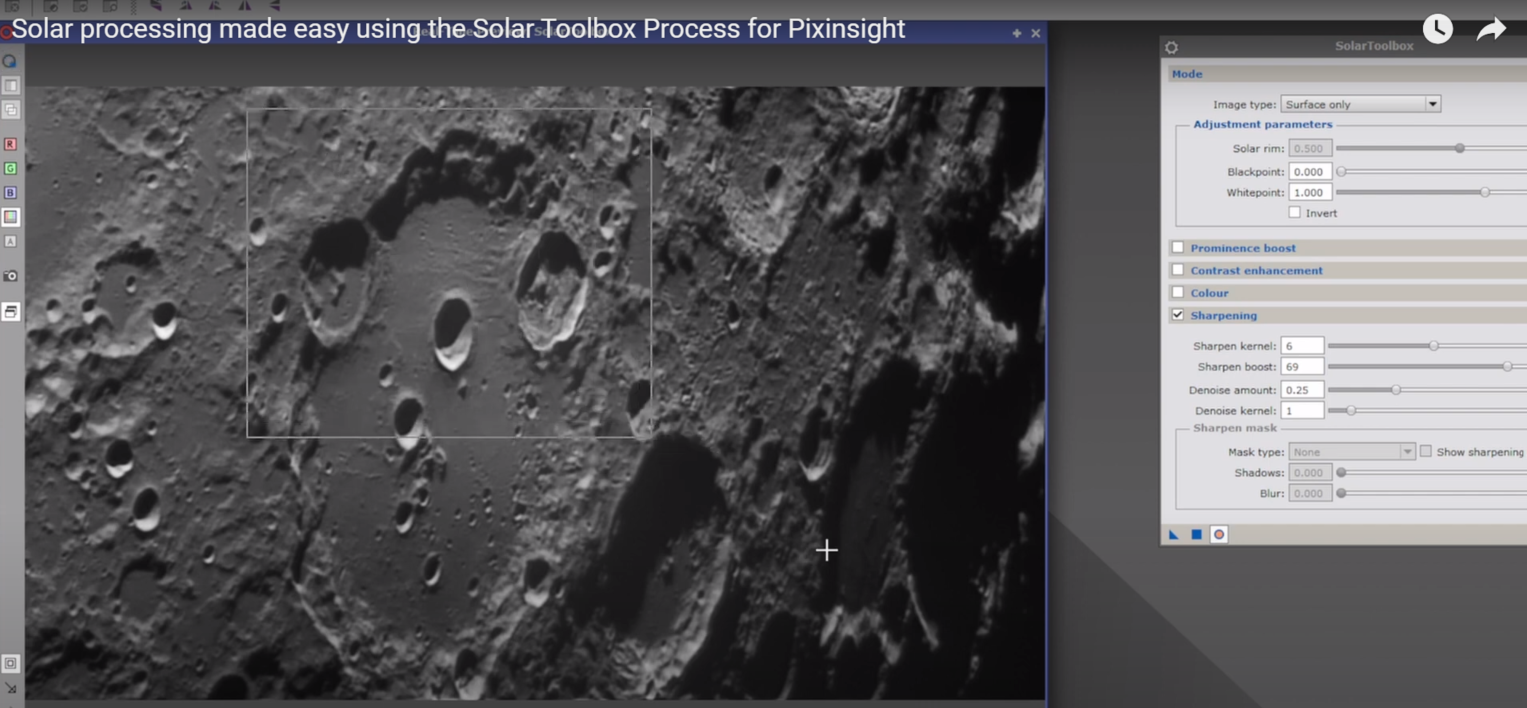This screenshot has height=708, width=1527.
Task: Click the stacked-windows icon in image sidebar
Action: (x=10, y=312)
